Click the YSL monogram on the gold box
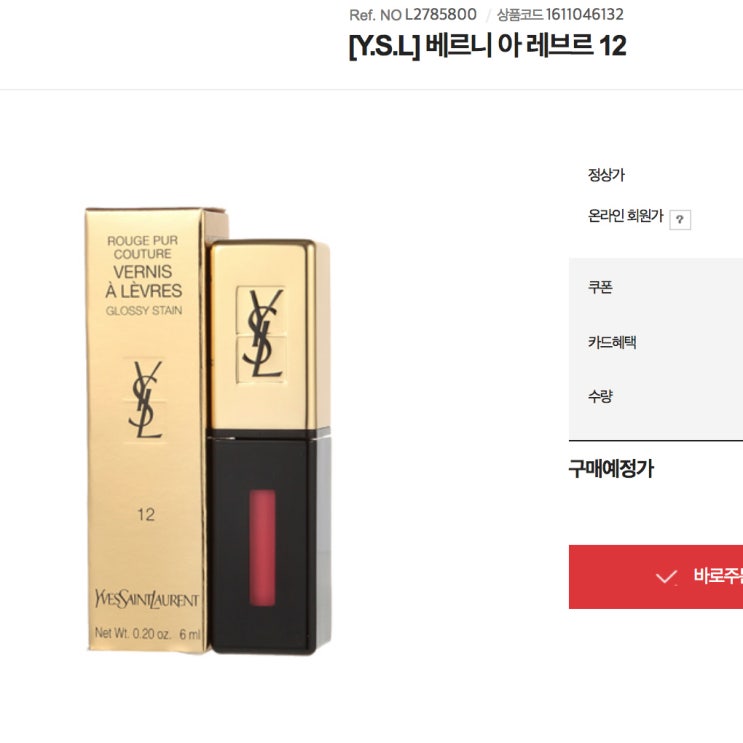This screenshot has height=743, width=743. 145,399
